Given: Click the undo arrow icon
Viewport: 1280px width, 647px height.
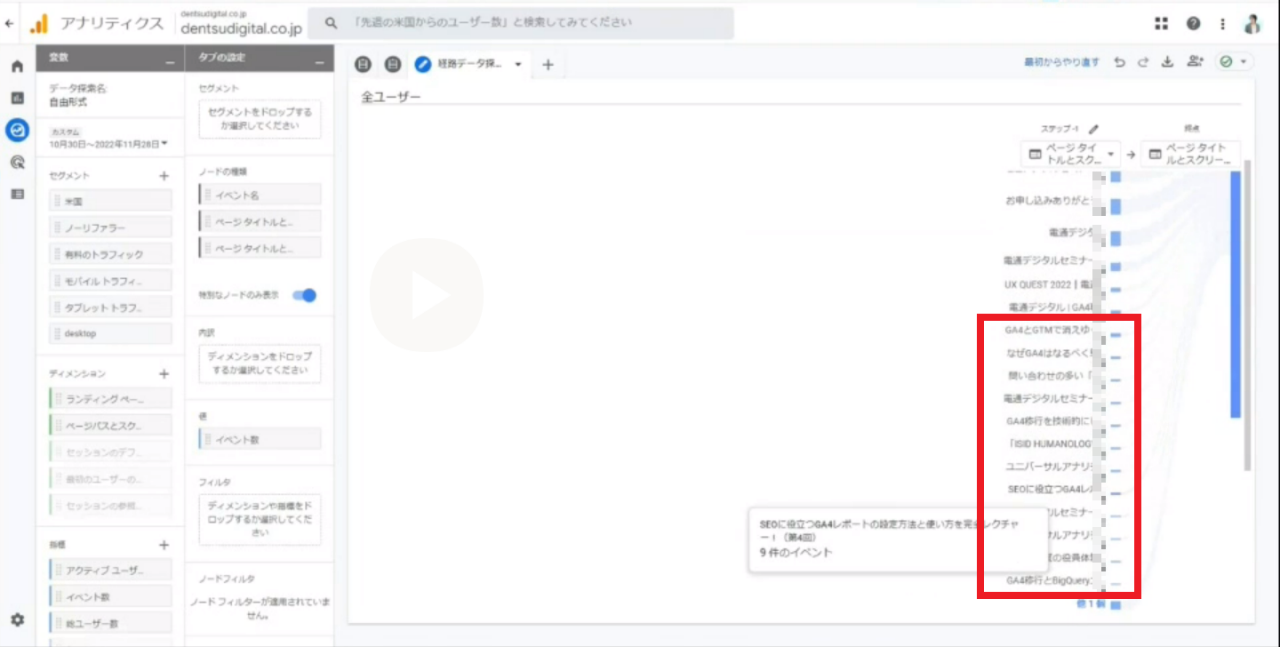Looking at the screenshot, I should (1120, 62).
